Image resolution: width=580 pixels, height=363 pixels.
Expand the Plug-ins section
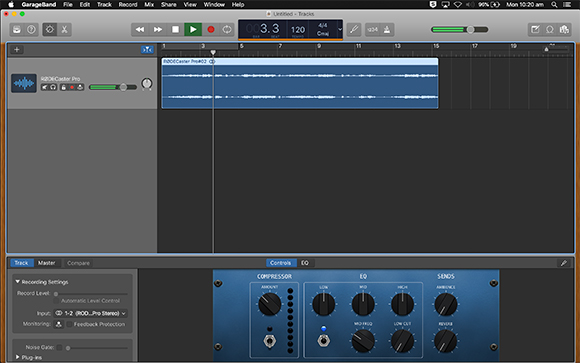point(17,357)
